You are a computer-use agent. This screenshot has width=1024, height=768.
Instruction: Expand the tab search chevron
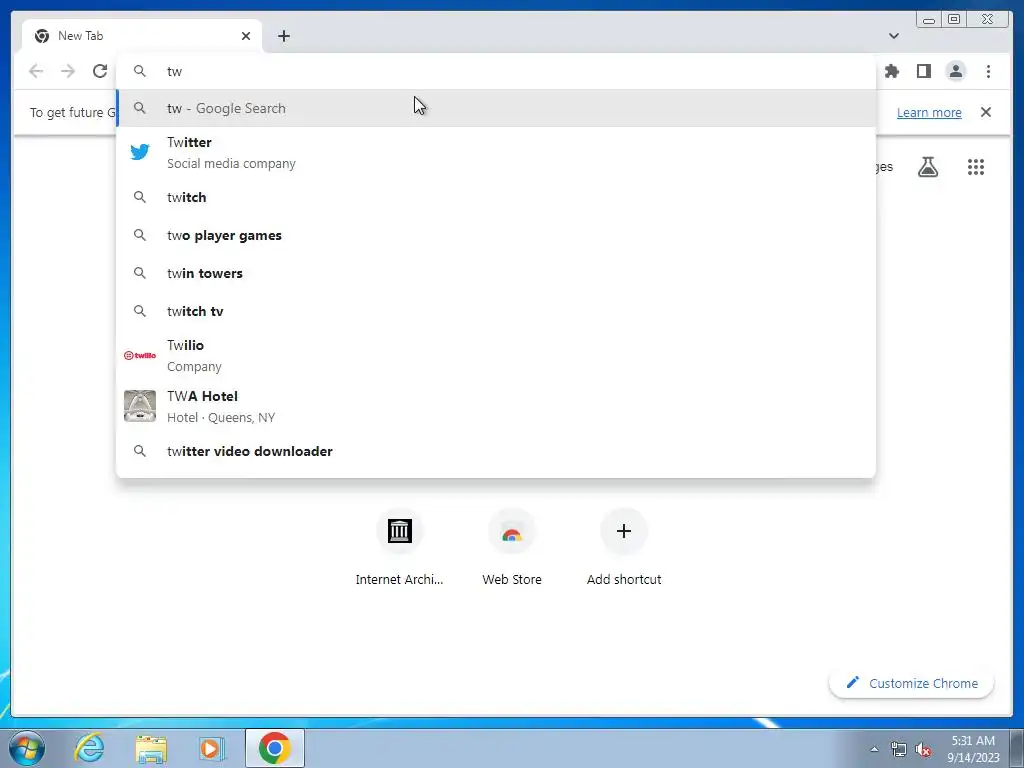point(893,36)
